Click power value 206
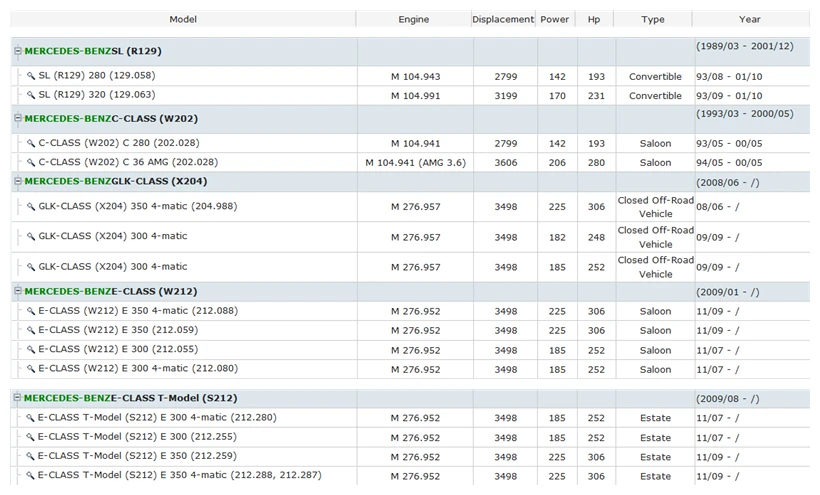 point(557,163)
